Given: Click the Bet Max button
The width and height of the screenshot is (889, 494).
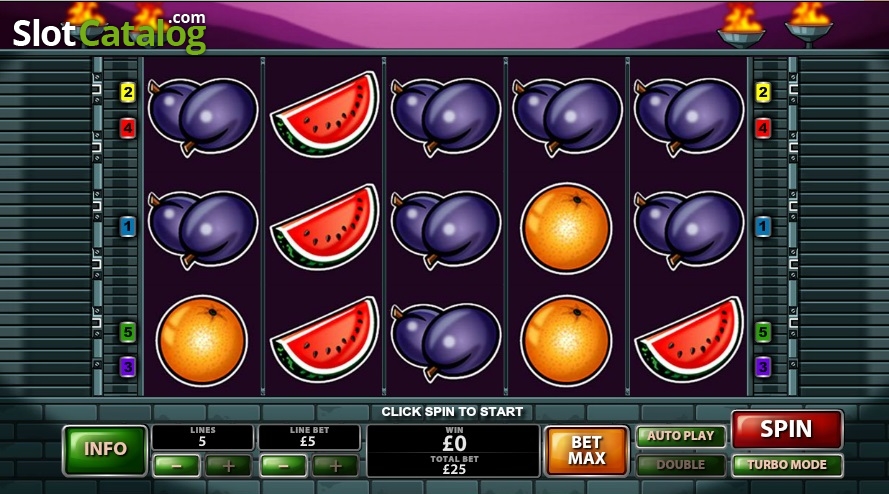Looking at the screenshot, I should 587,450.
